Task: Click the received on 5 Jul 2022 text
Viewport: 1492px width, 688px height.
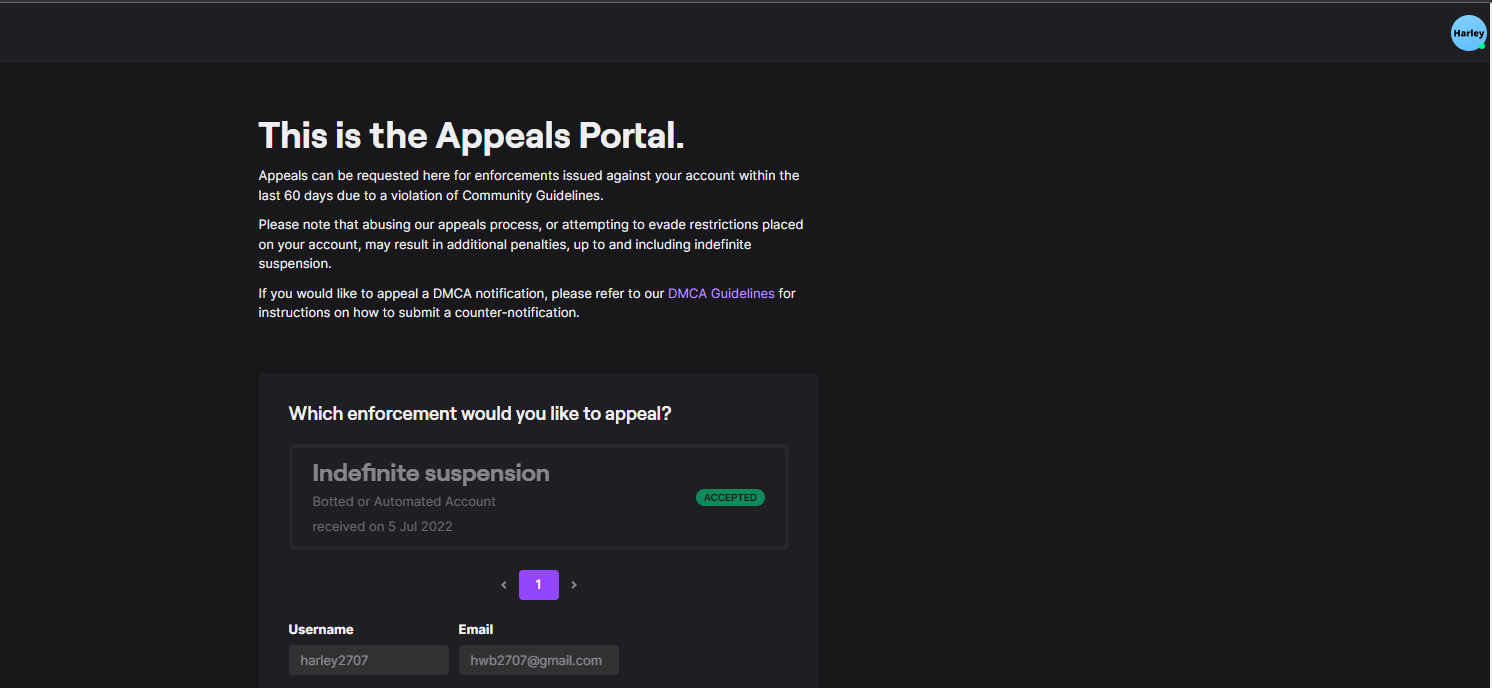Action: tap(383, 526)
